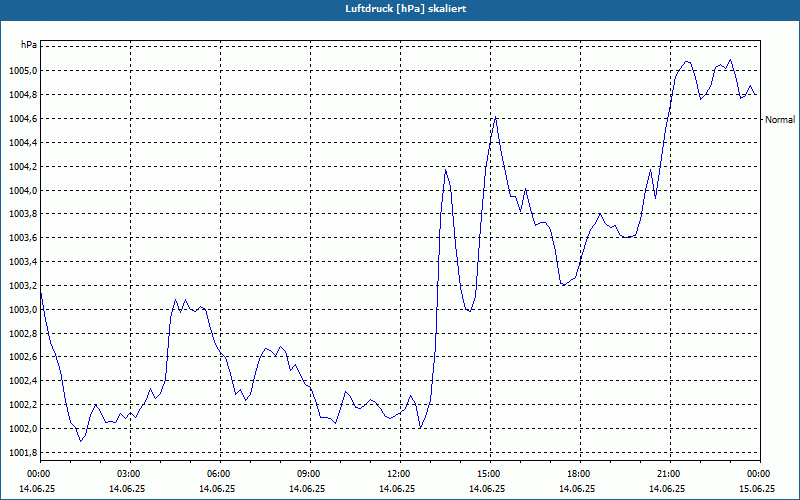800x500 pixels.
Task: Click the pressure peak near 15:00
Action: tap(495, 117)
